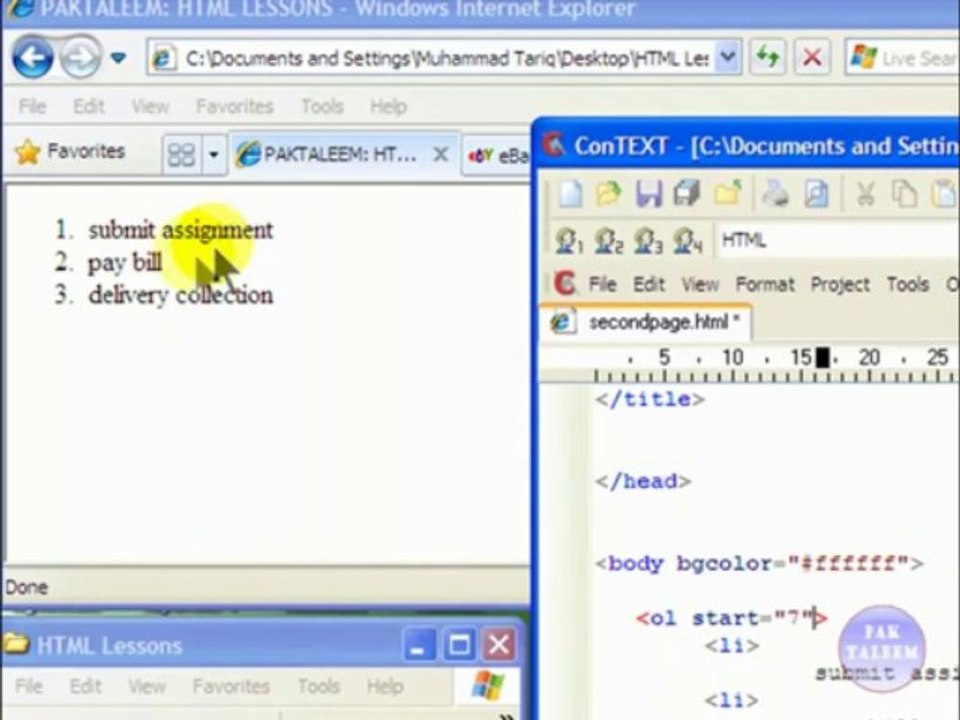This screenshot has width=960, height=720.
Task: Open Favorites menu in HTML Lessons window
Action: point(231,686)
